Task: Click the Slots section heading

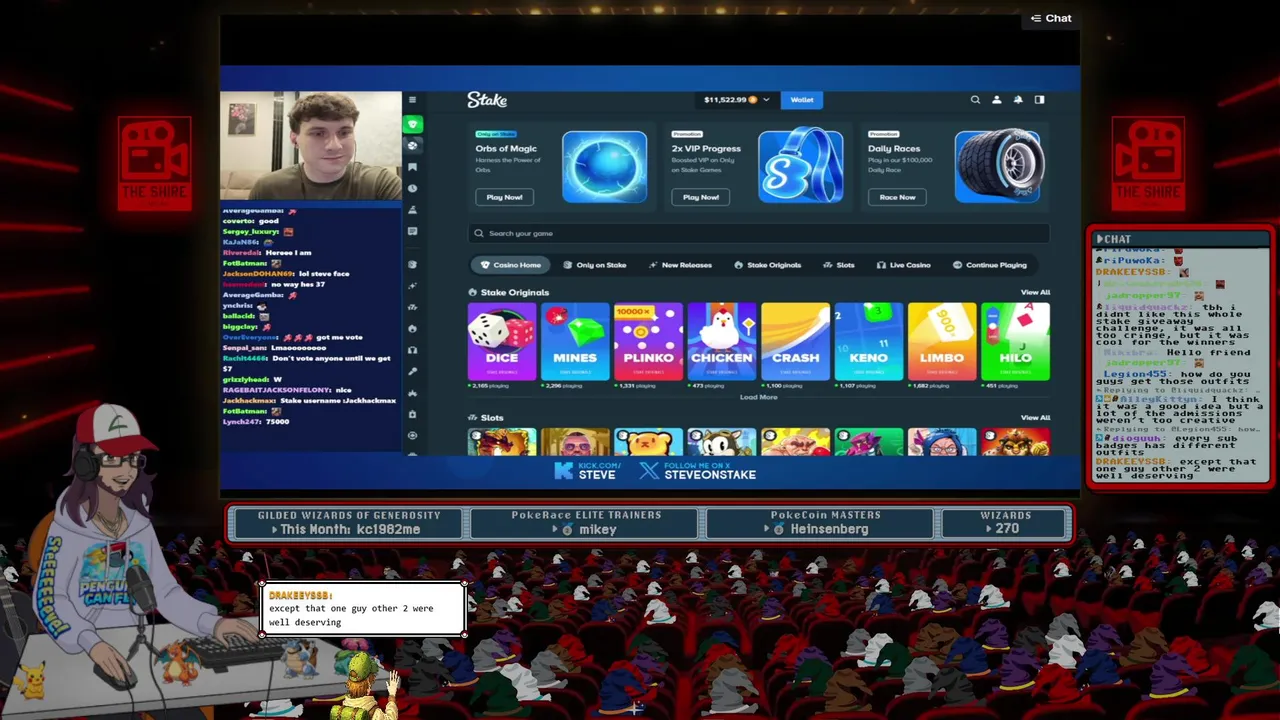Action: (x=486, y=417)
